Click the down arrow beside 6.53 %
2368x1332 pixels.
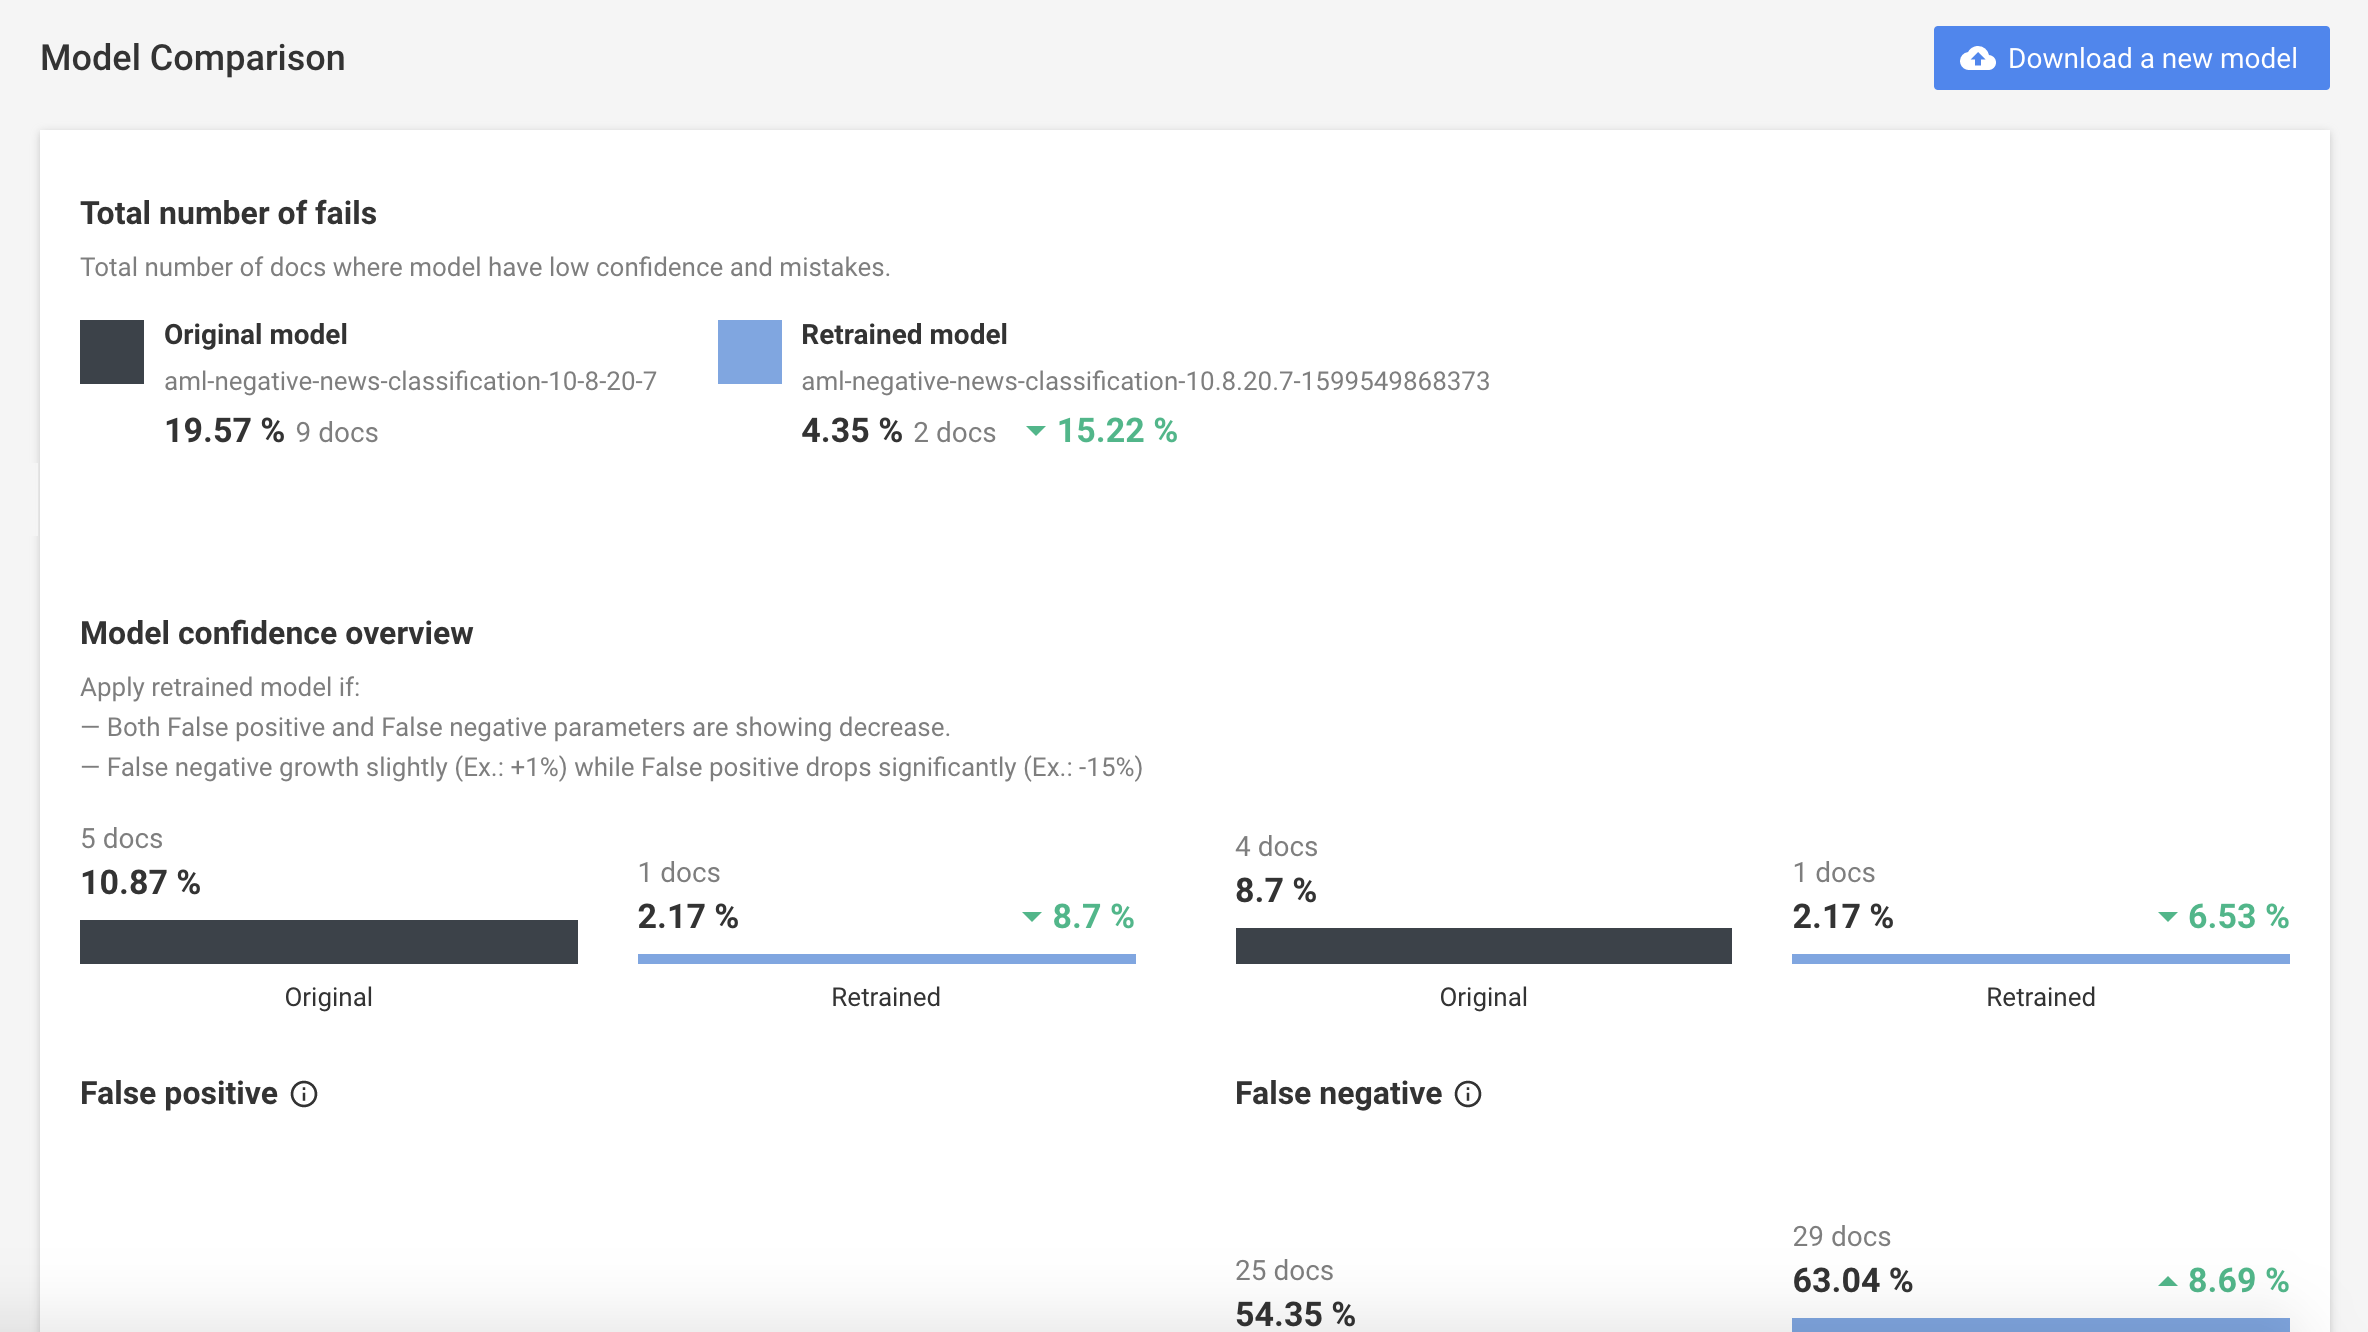pos(2167,917)
